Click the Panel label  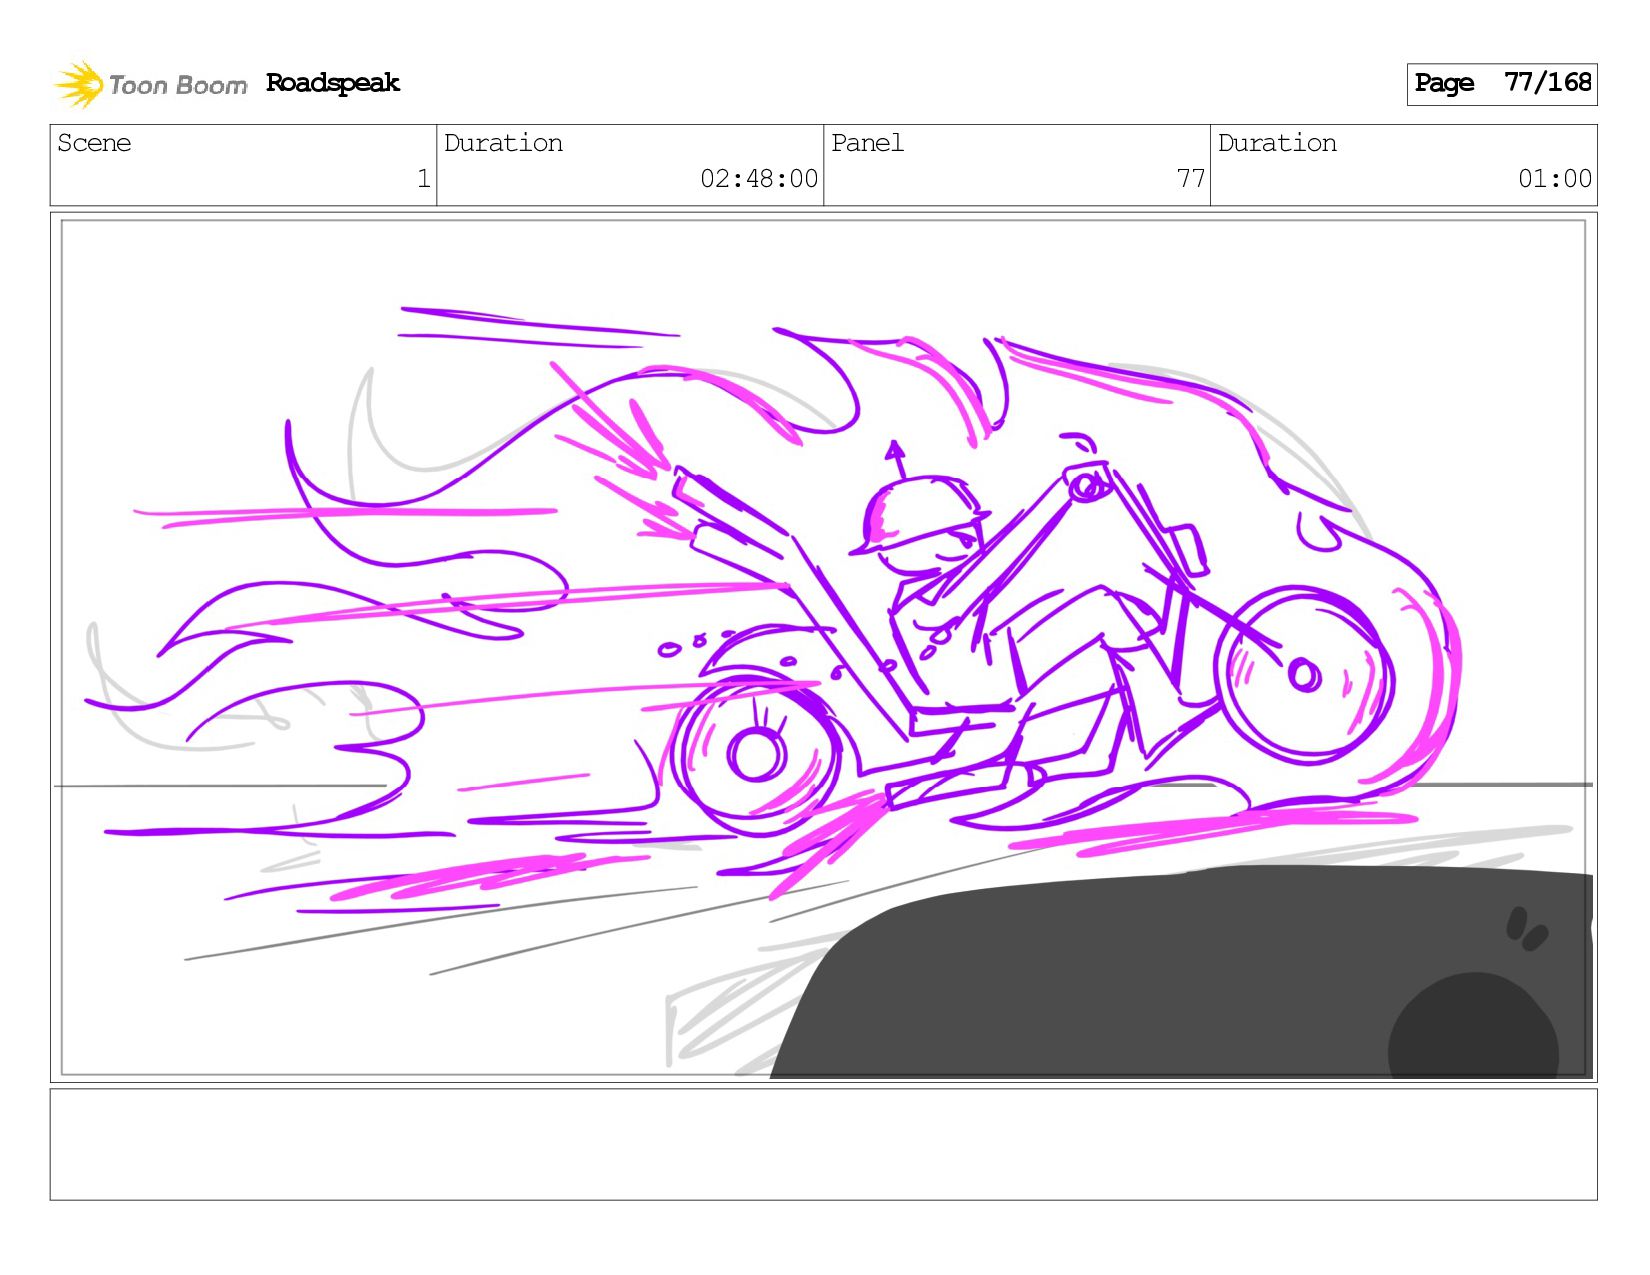[x=867, y=143]
